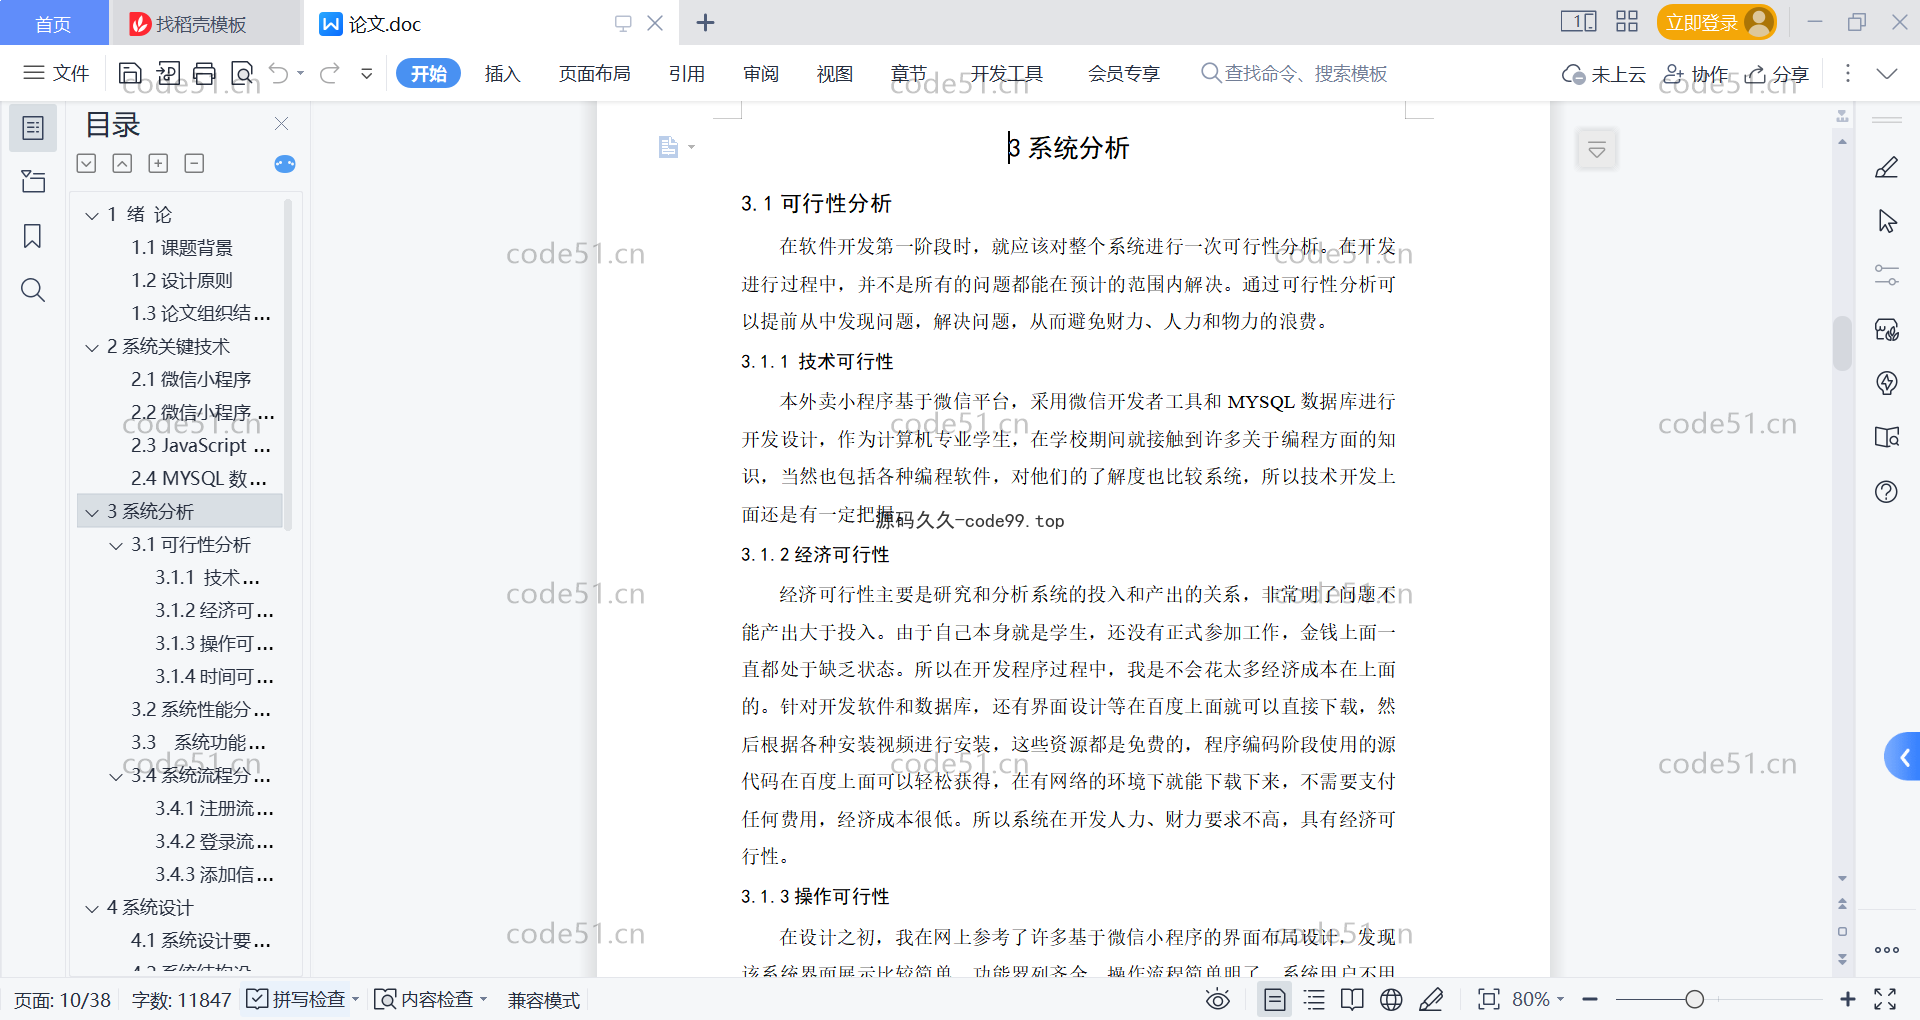Open the properties sliders icon in right sidebar

pos(1887,275)
